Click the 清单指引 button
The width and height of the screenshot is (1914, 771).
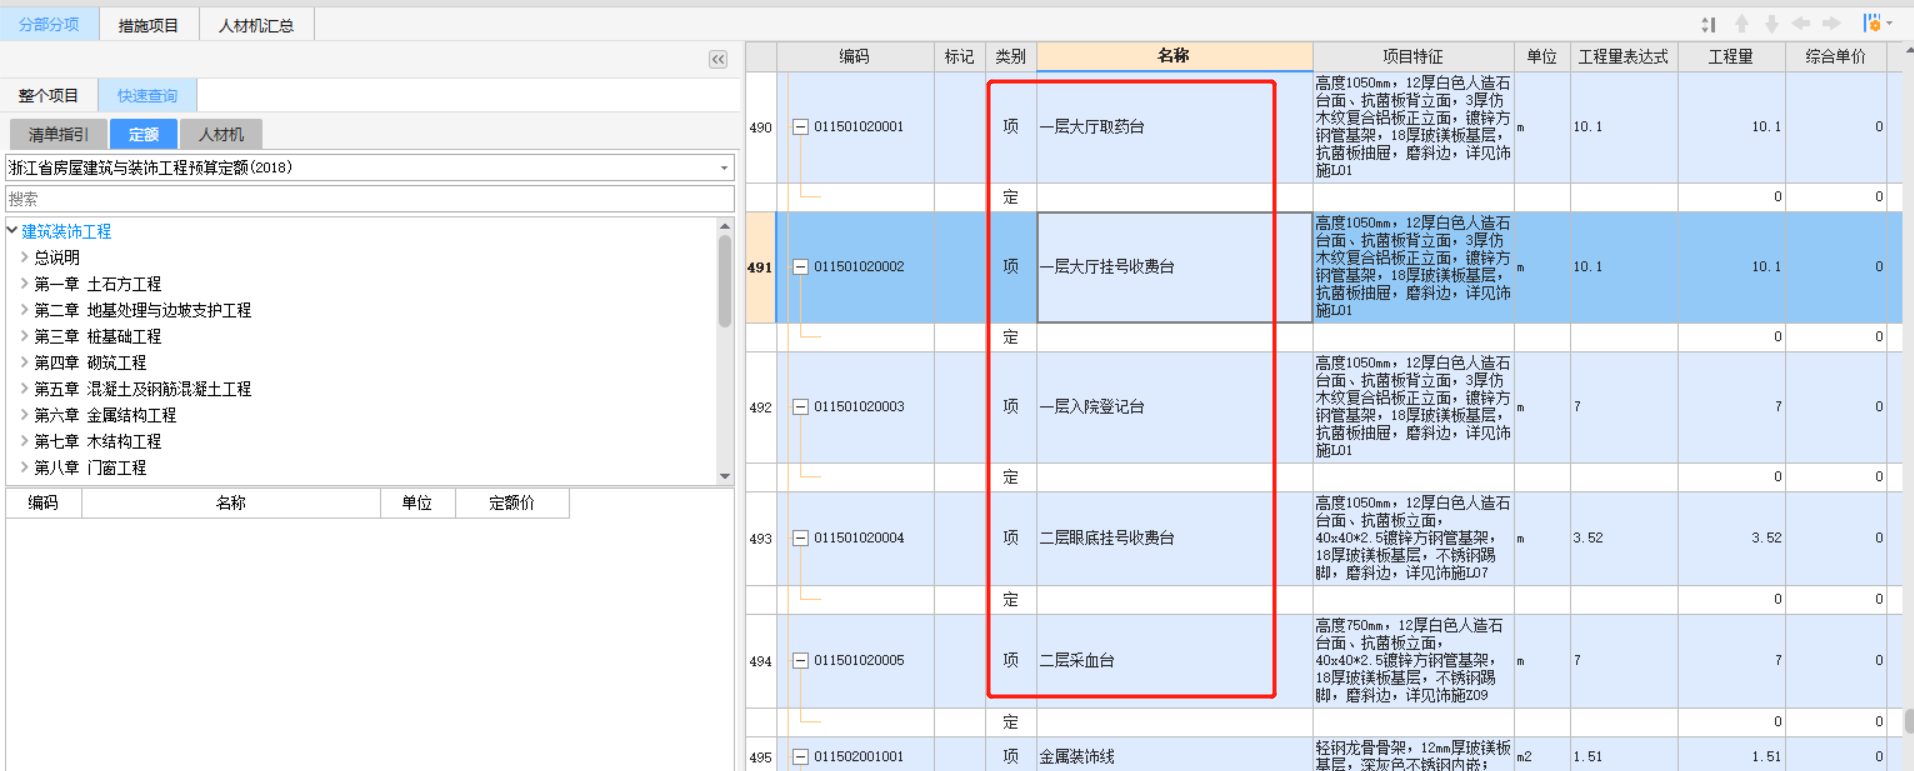(x=58, y=134)
